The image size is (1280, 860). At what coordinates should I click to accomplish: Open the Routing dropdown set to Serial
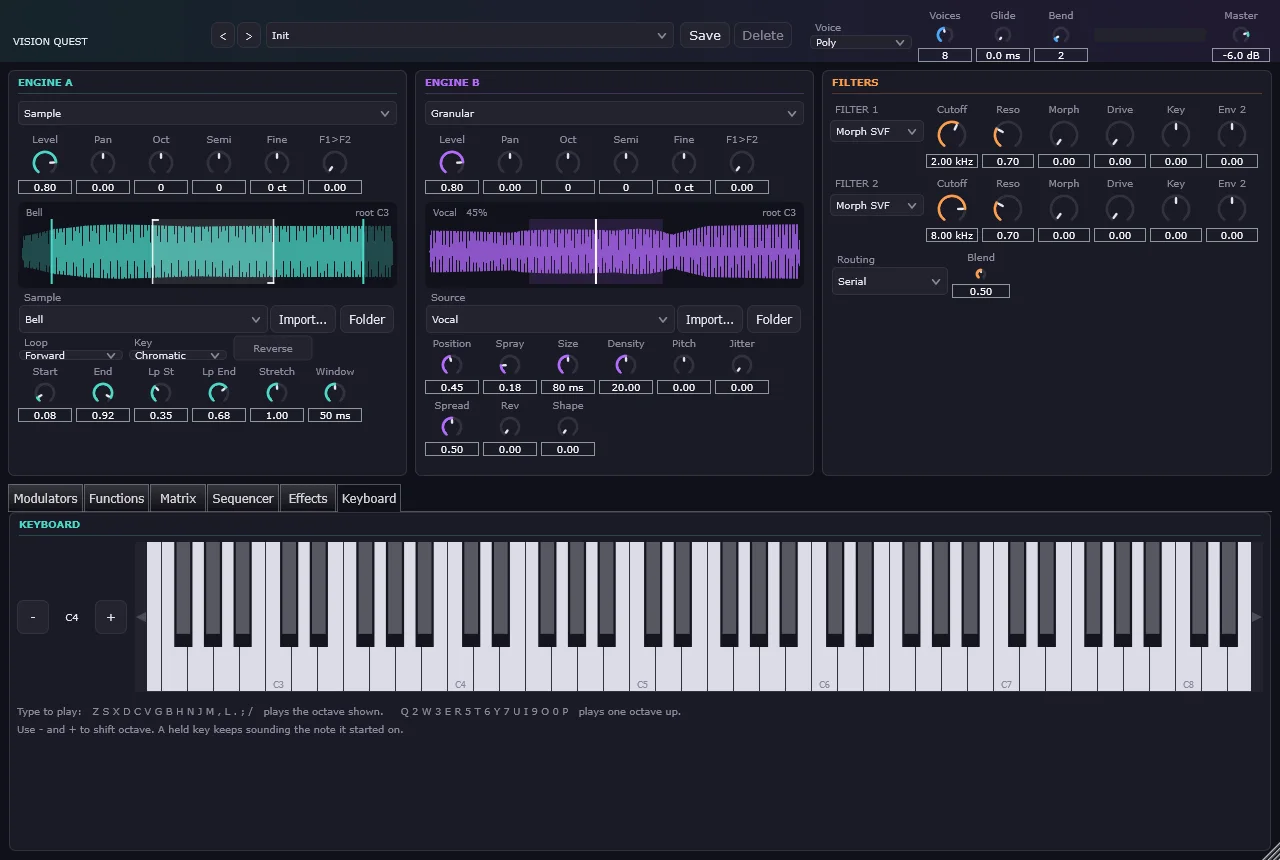tap(889, 281)
